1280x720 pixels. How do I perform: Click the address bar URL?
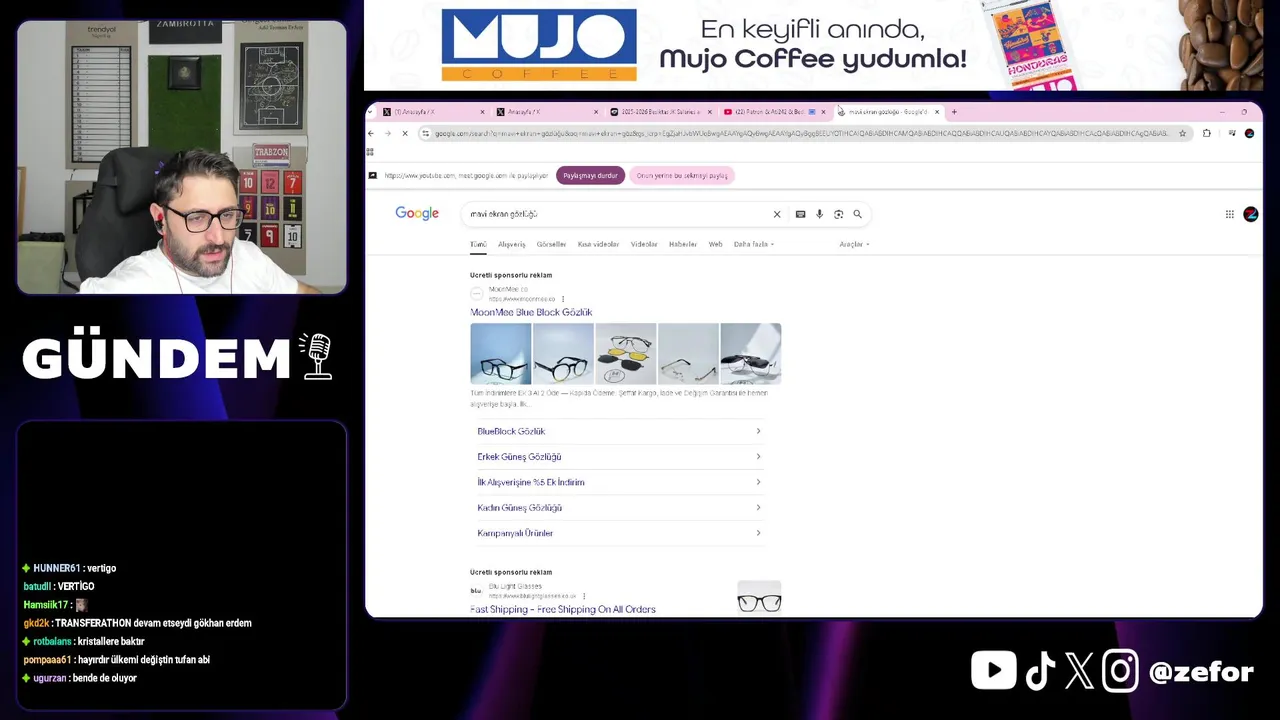pyautogui.click(x=800, y=133)
